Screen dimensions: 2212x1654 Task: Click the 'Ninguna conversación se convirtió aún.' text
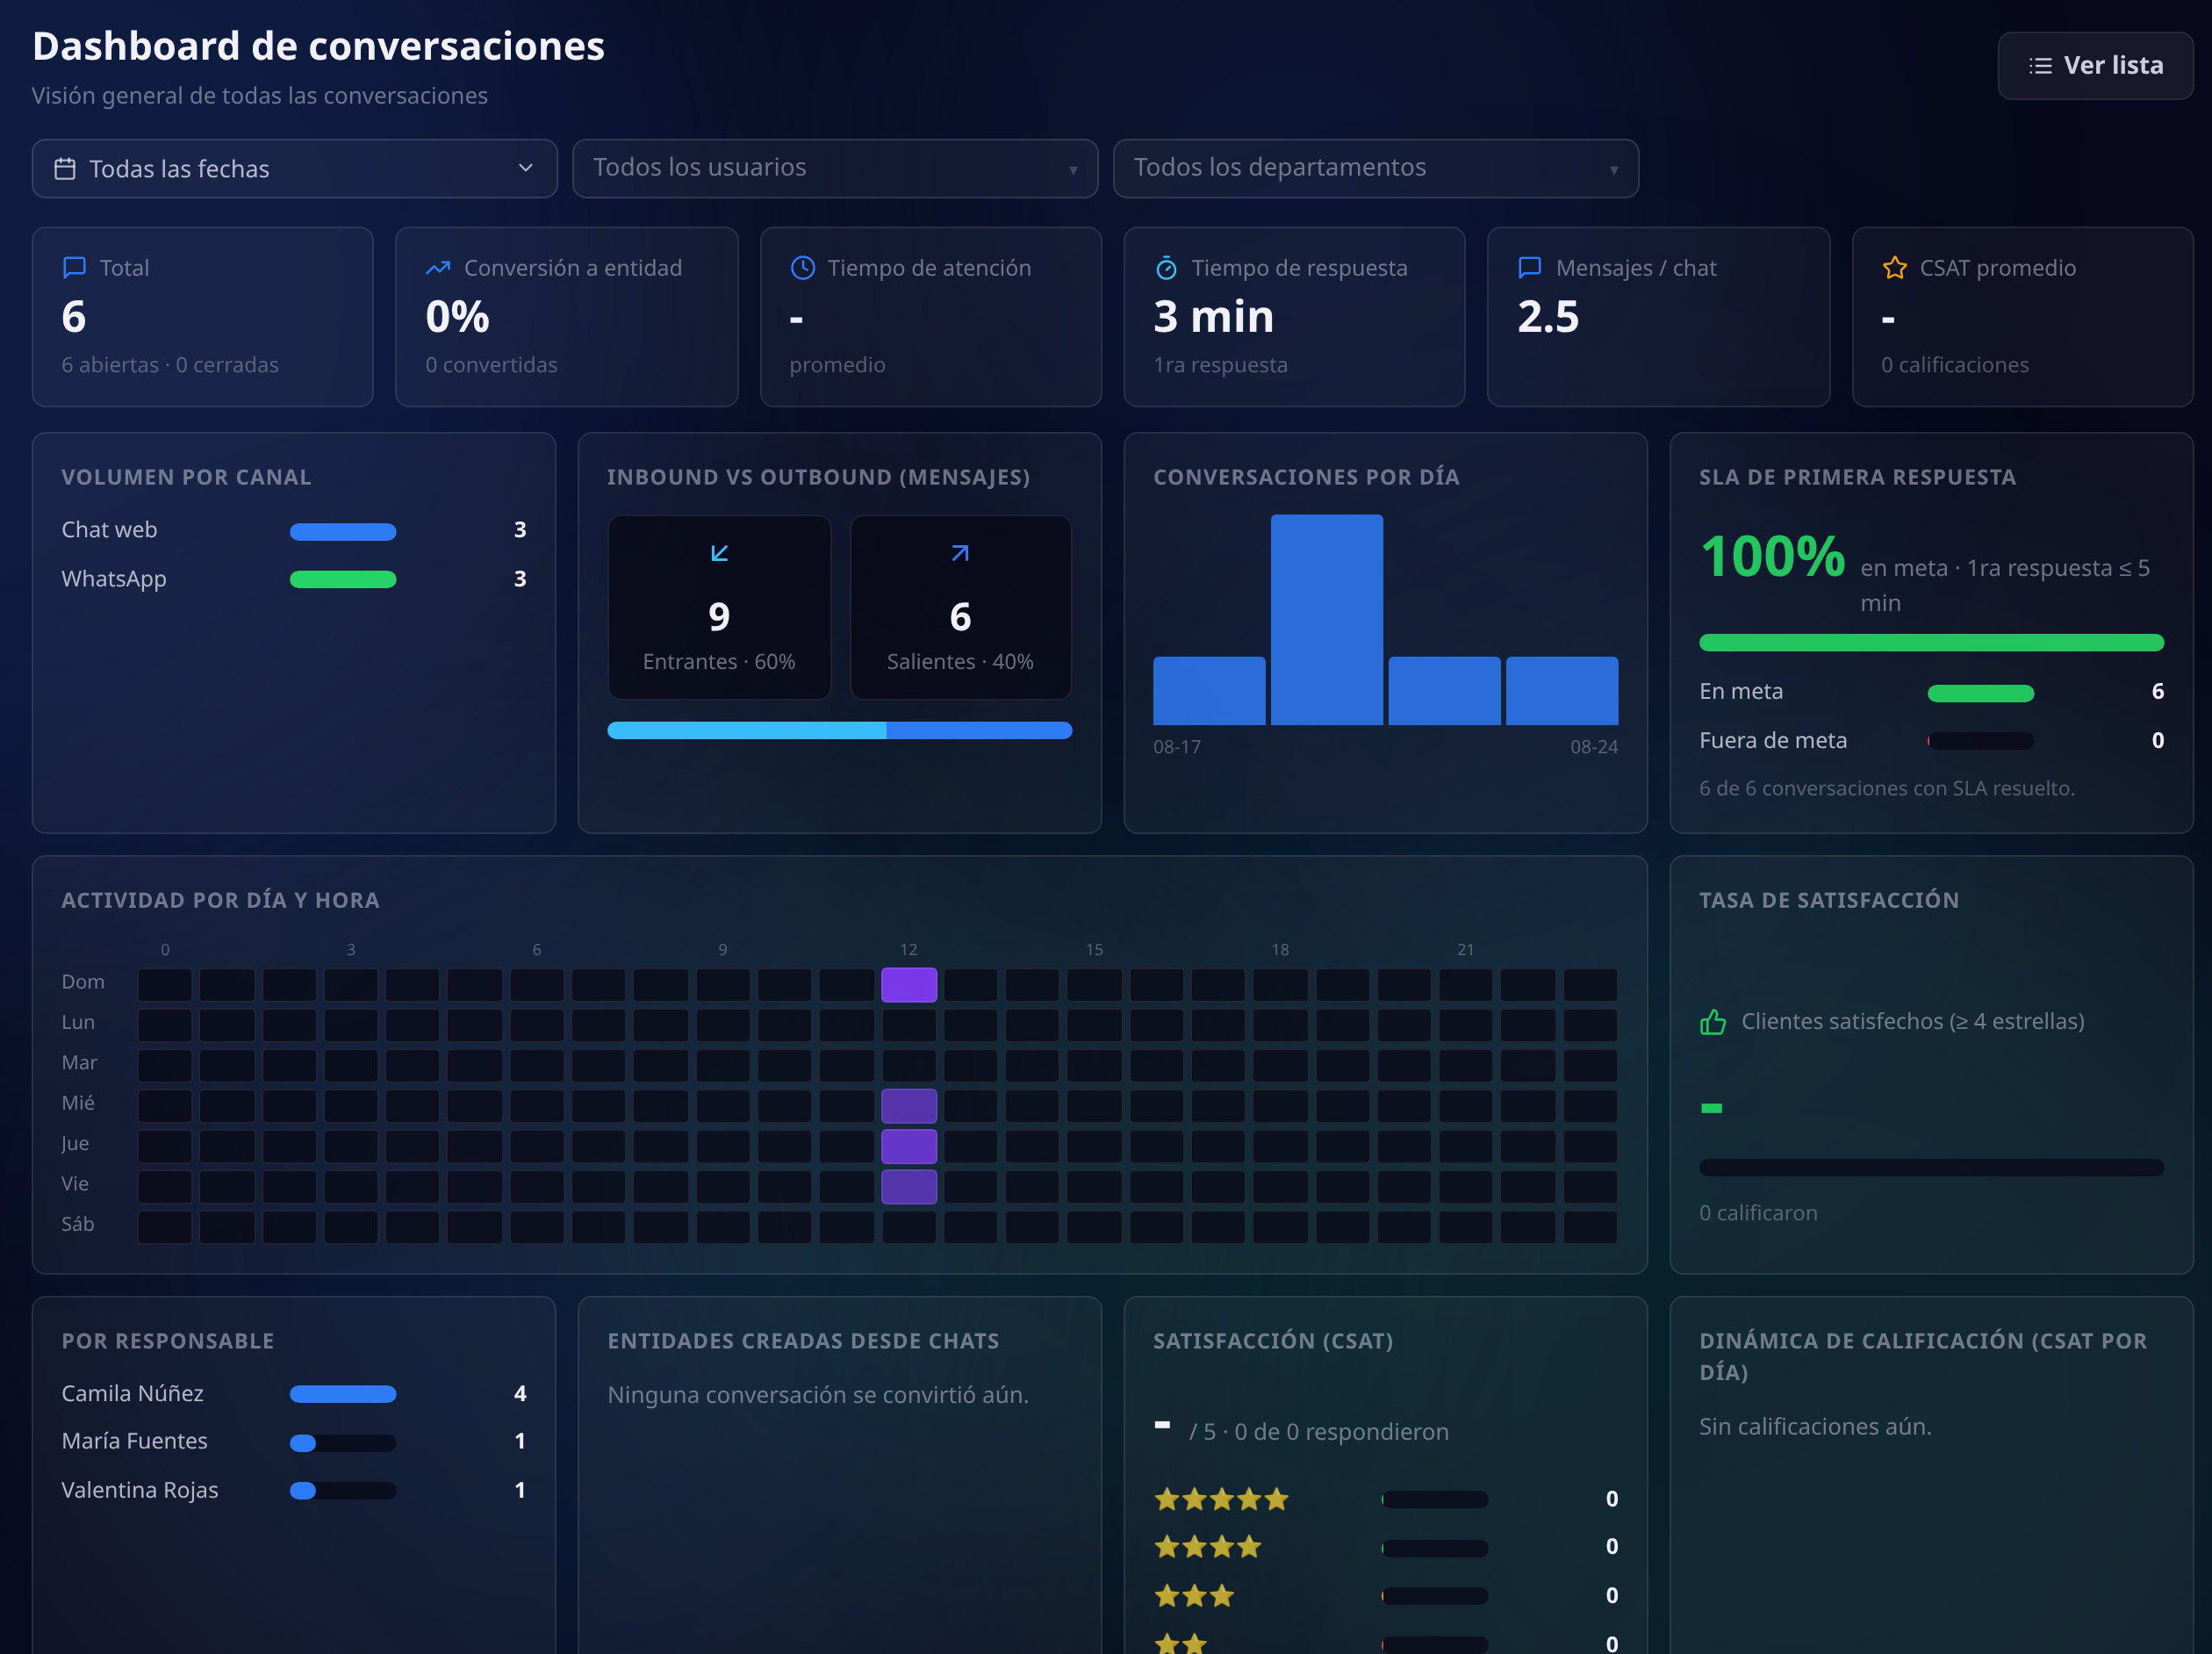[818, 1394]
